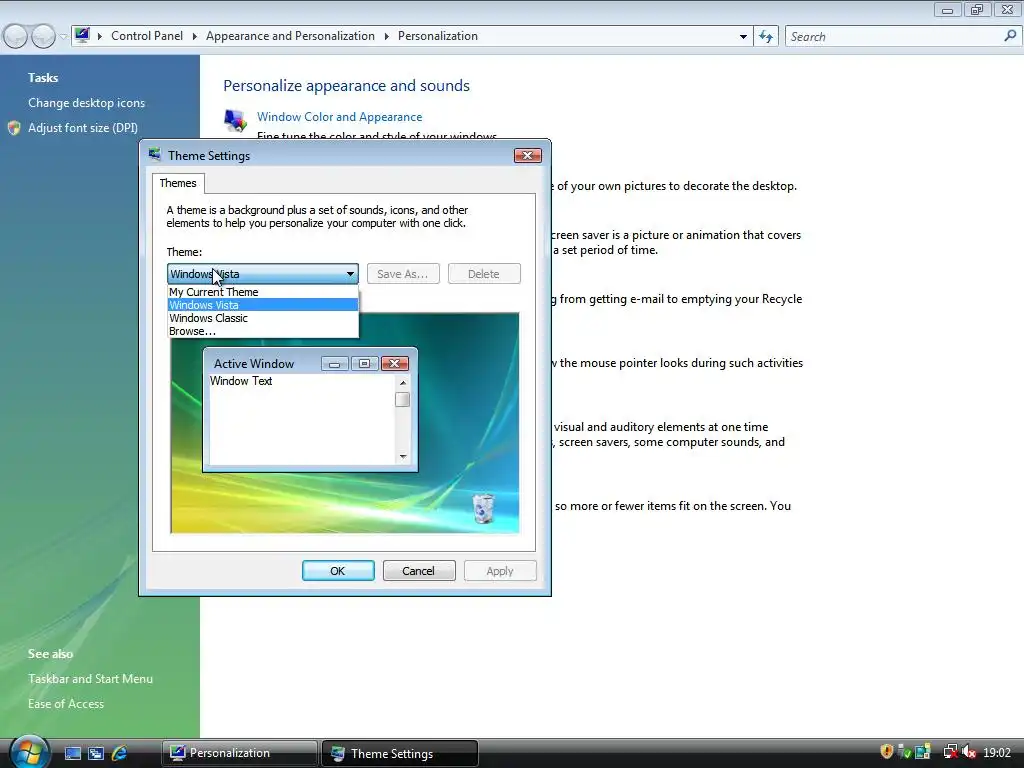
Task: Click Safely Remove Hardware tray icon
Action: pyautogui.click(x=904, y=752)
